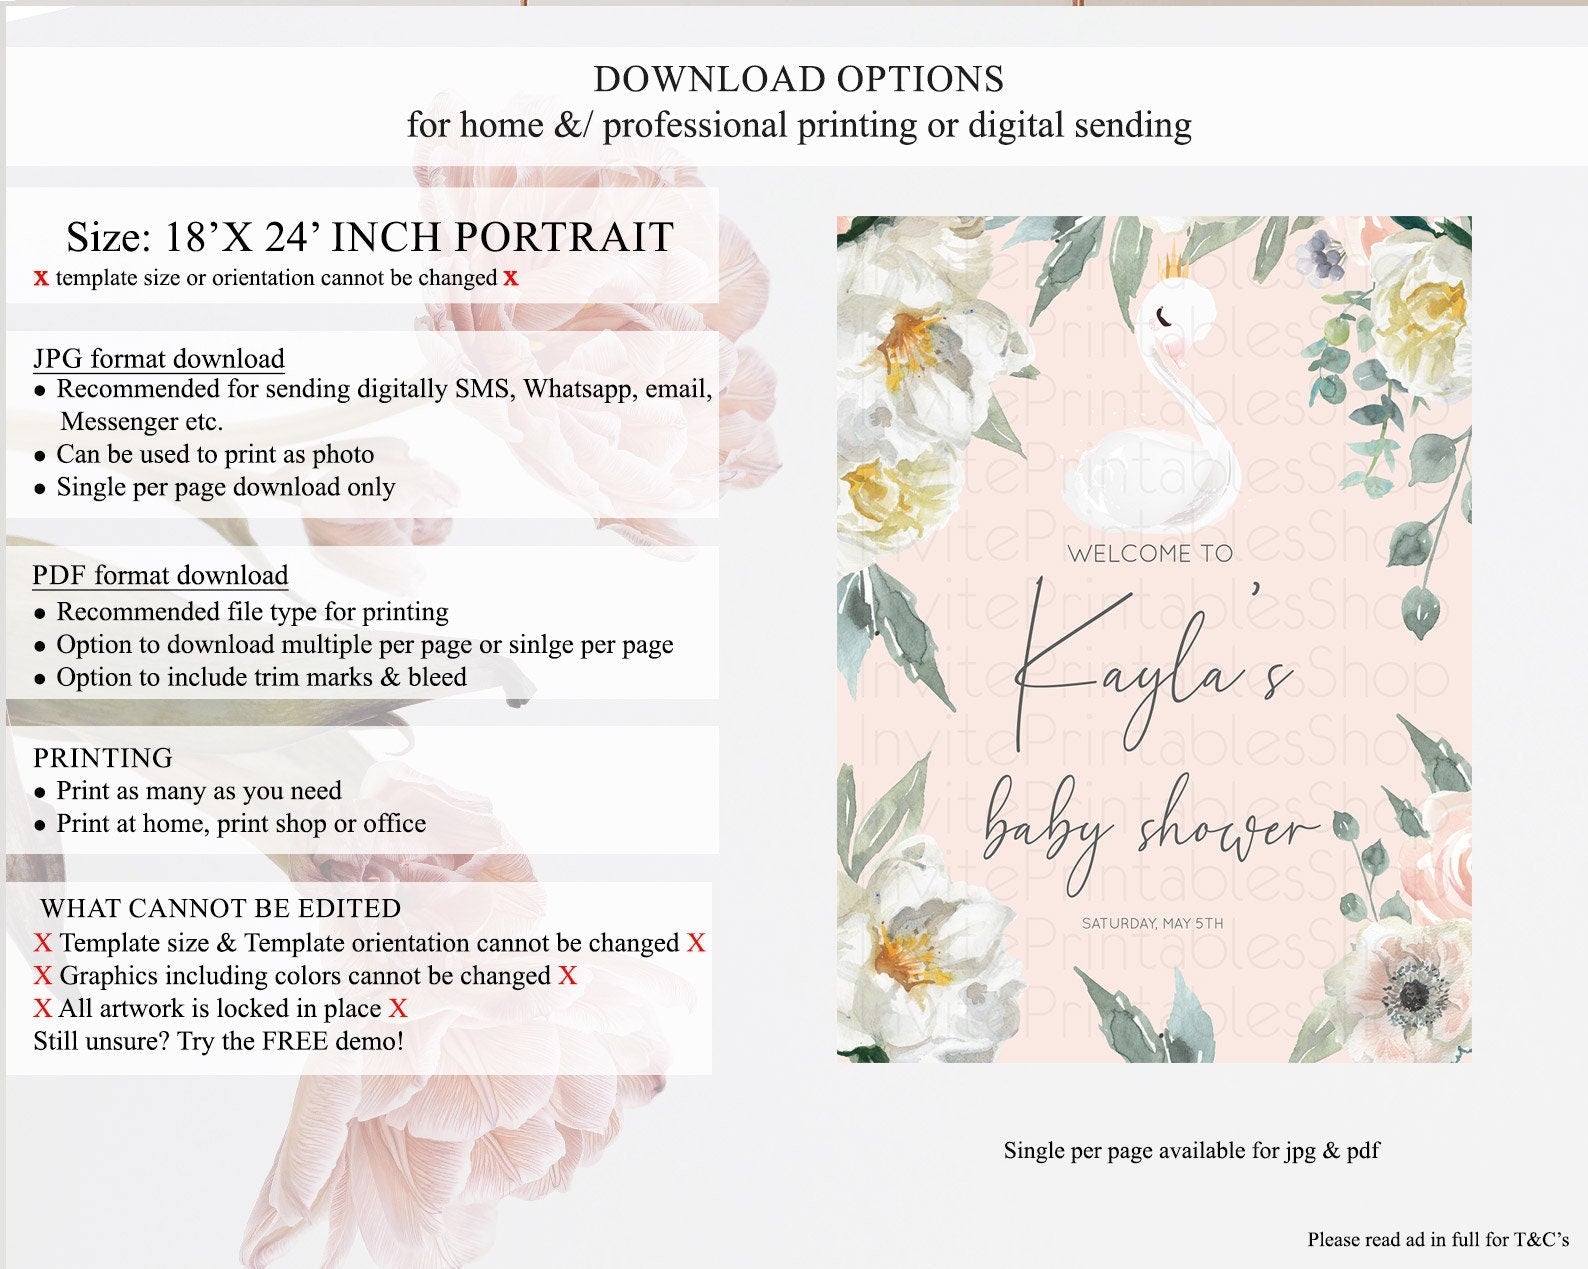Click "Single per page available for jpg & pdf" caption

pos(1192,1151)
